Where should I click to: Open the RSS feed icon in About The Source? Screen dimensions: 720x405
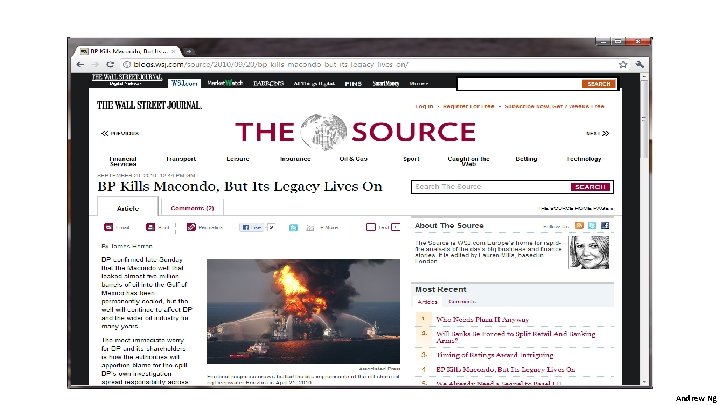(x=579, y=225)
